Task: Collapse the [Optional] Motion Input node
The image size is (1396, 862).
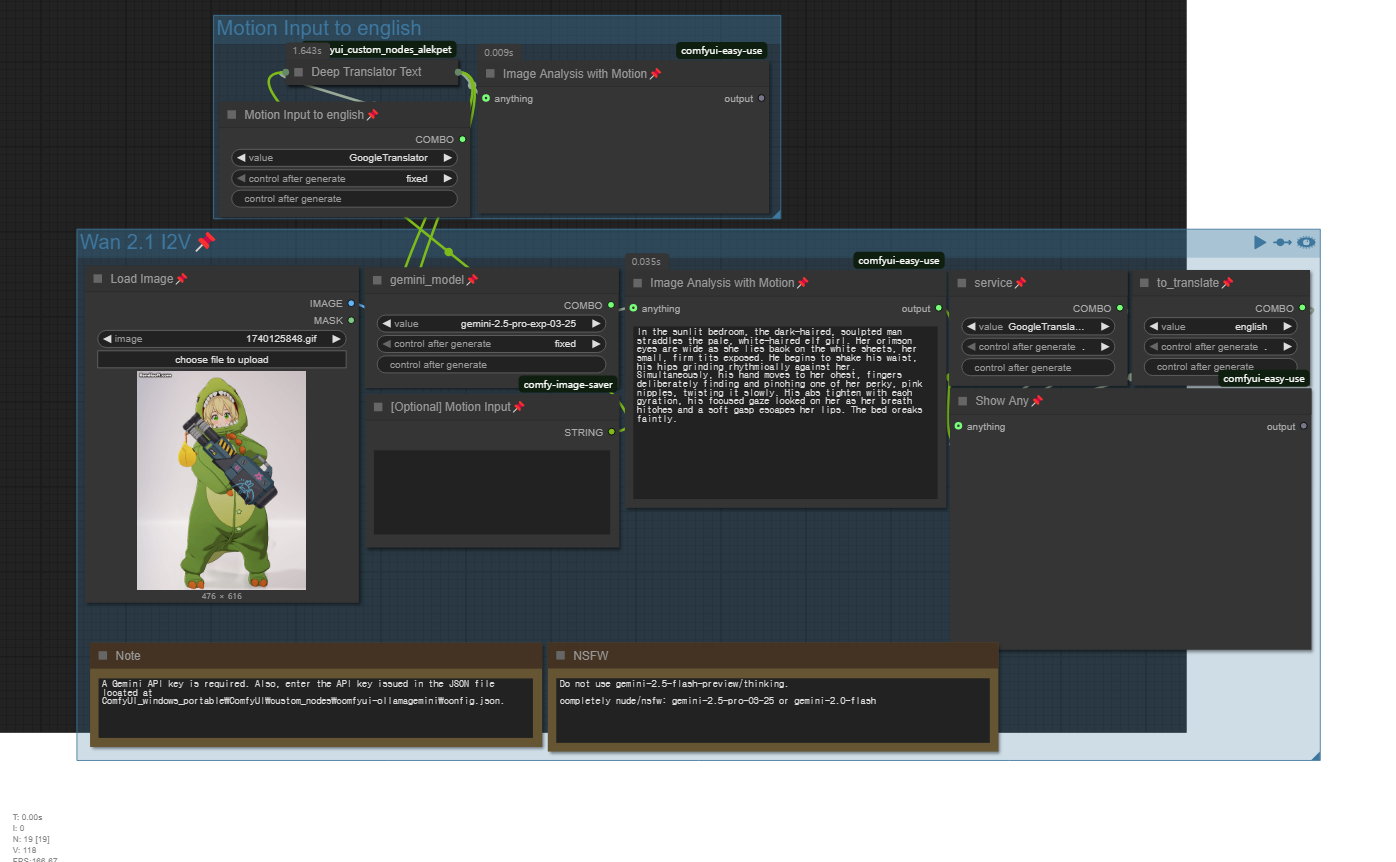Action: pyautogui.click(x=378, y=407)
